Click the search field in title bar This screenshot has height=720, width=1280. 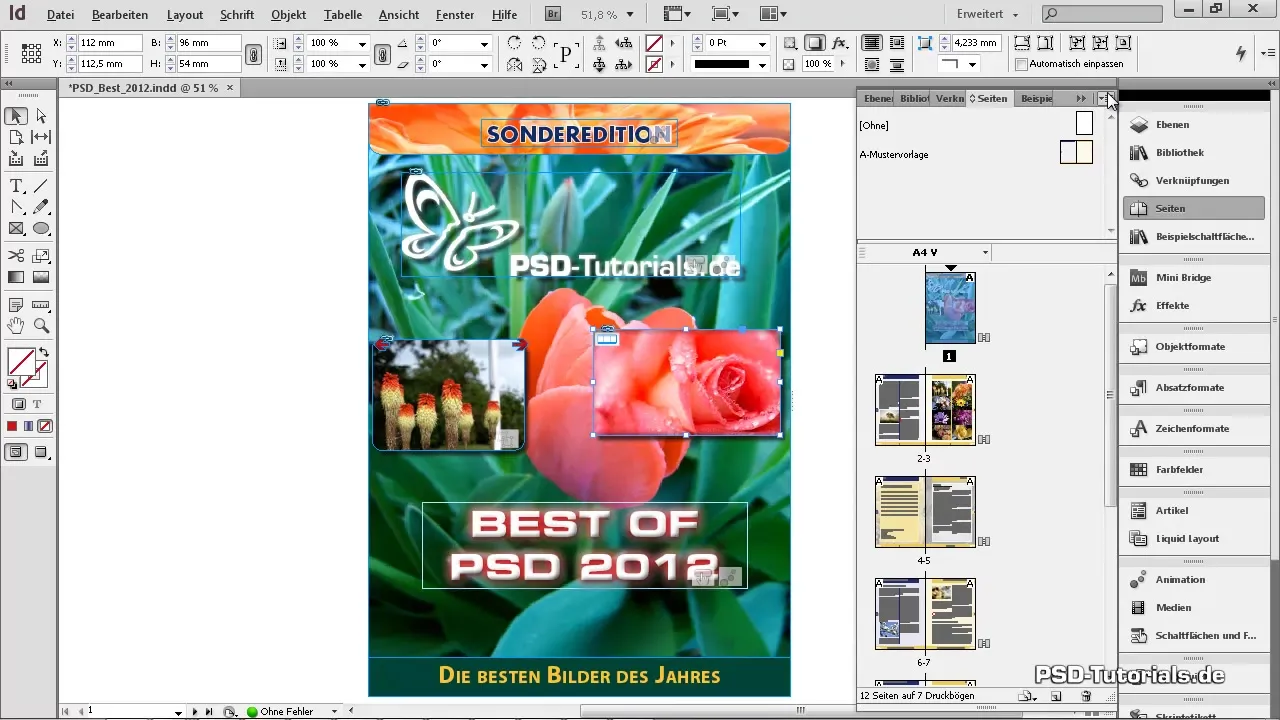pos(1101,15)
